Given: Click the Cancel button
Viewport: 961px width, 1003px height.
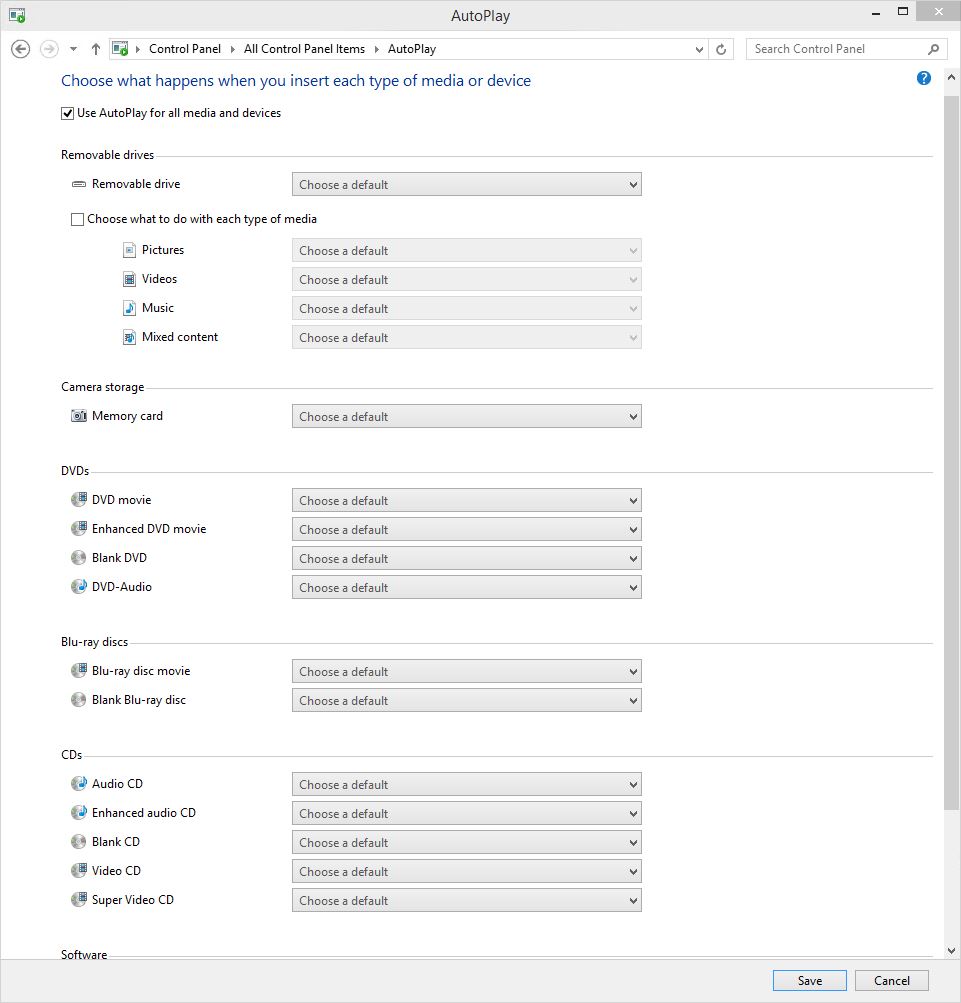Looking at the screenshot, I should pyautogui.click(x=891, y=981).
